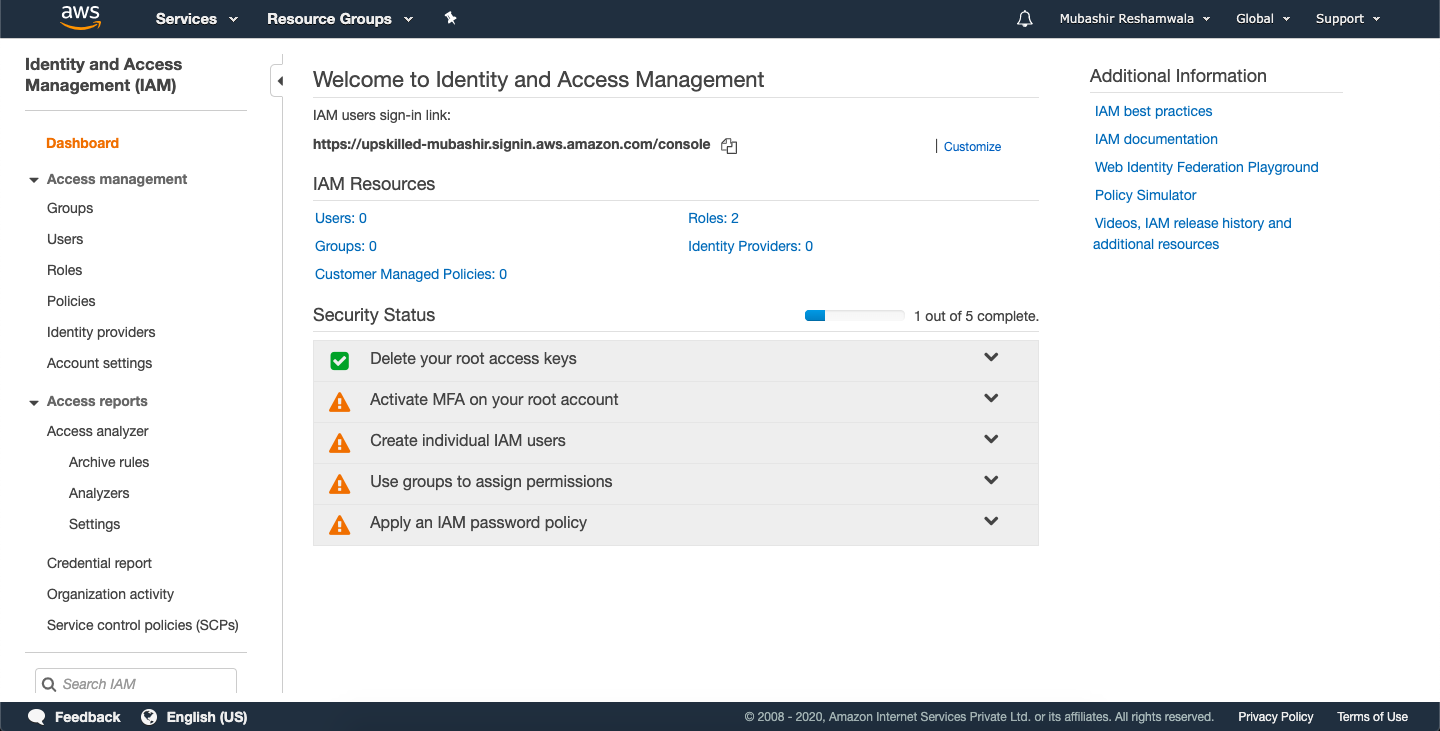Expand Activate MFA on your root account chevron
Image resolution: width=1440 pixels, height=731 pixels.
991,399
